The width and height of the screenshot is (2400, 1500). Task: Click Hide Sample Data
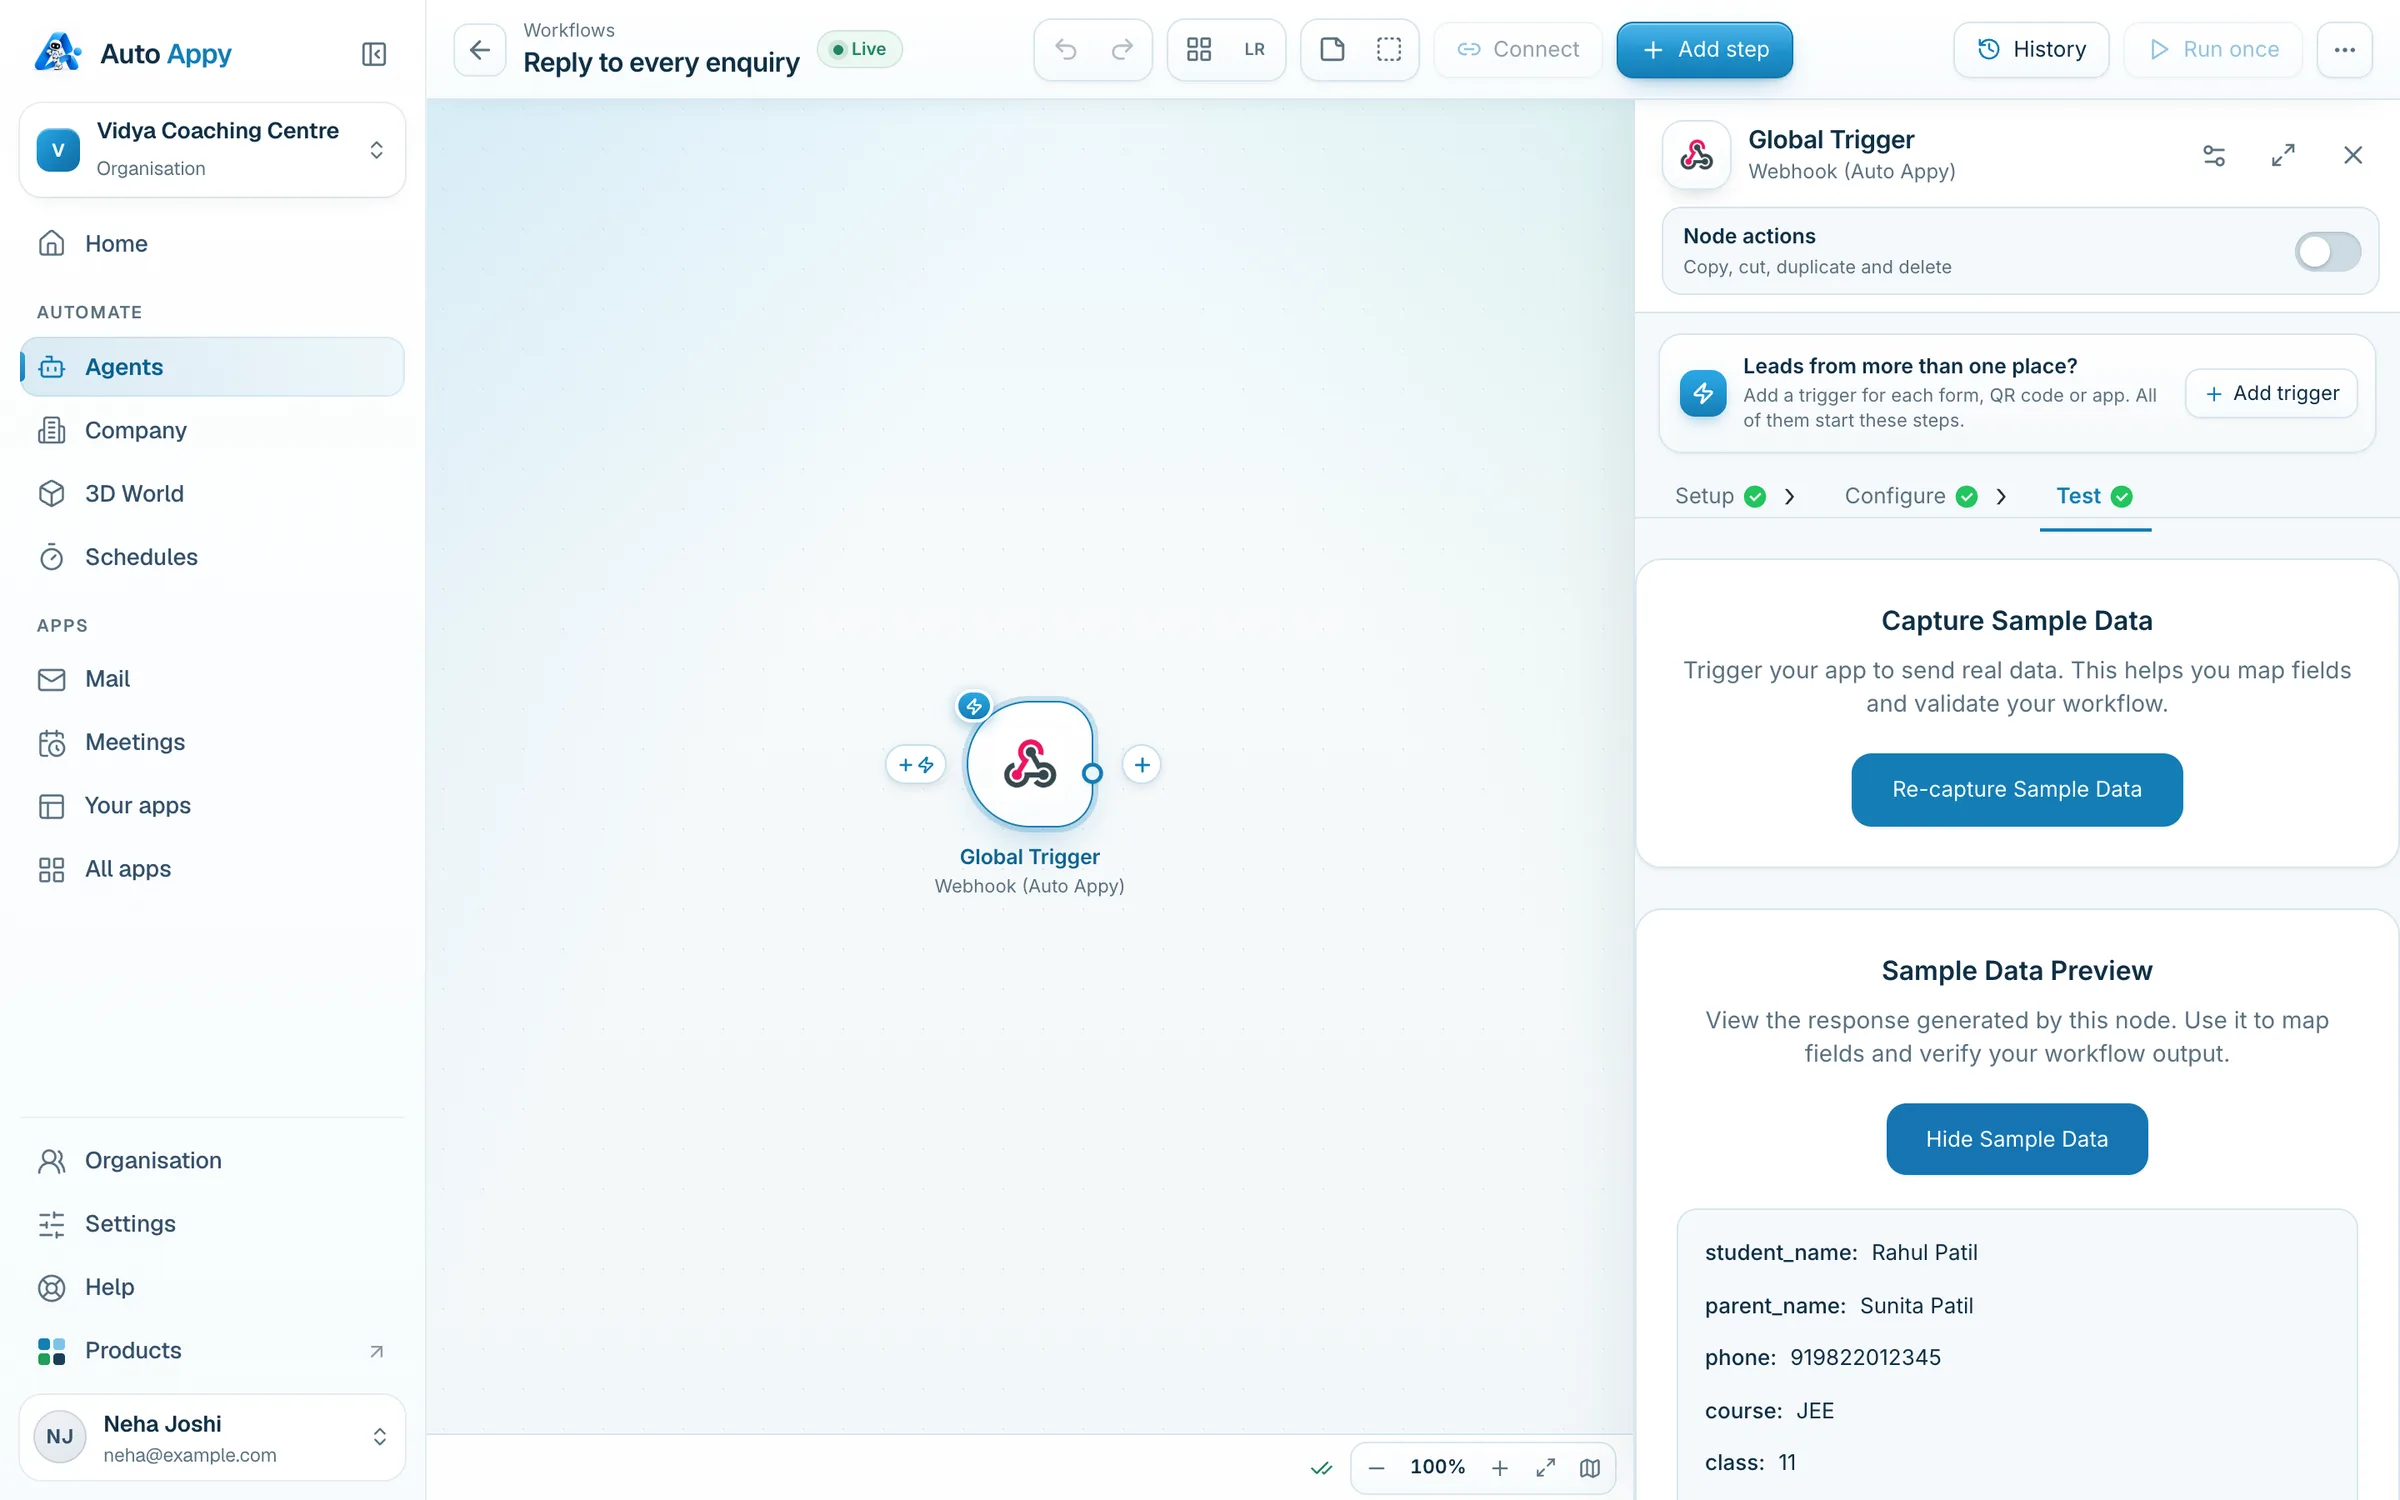2016,1140
